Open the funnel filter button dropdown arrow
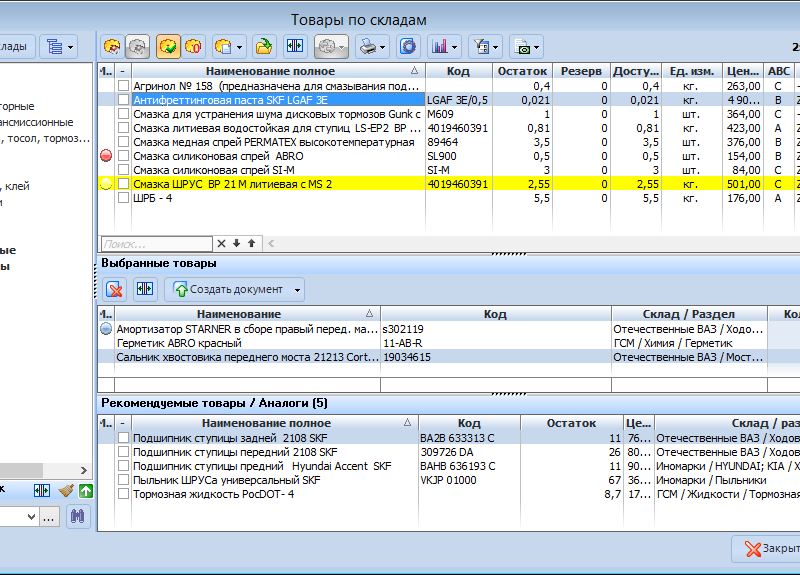The width and height of the screenshot is (800, 575). [496, 47]
